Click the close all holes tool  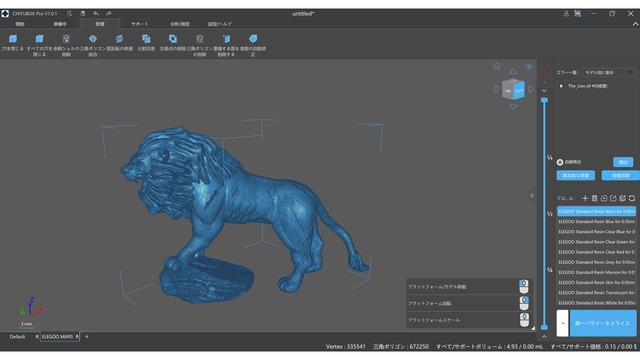(x=39, y=44)
